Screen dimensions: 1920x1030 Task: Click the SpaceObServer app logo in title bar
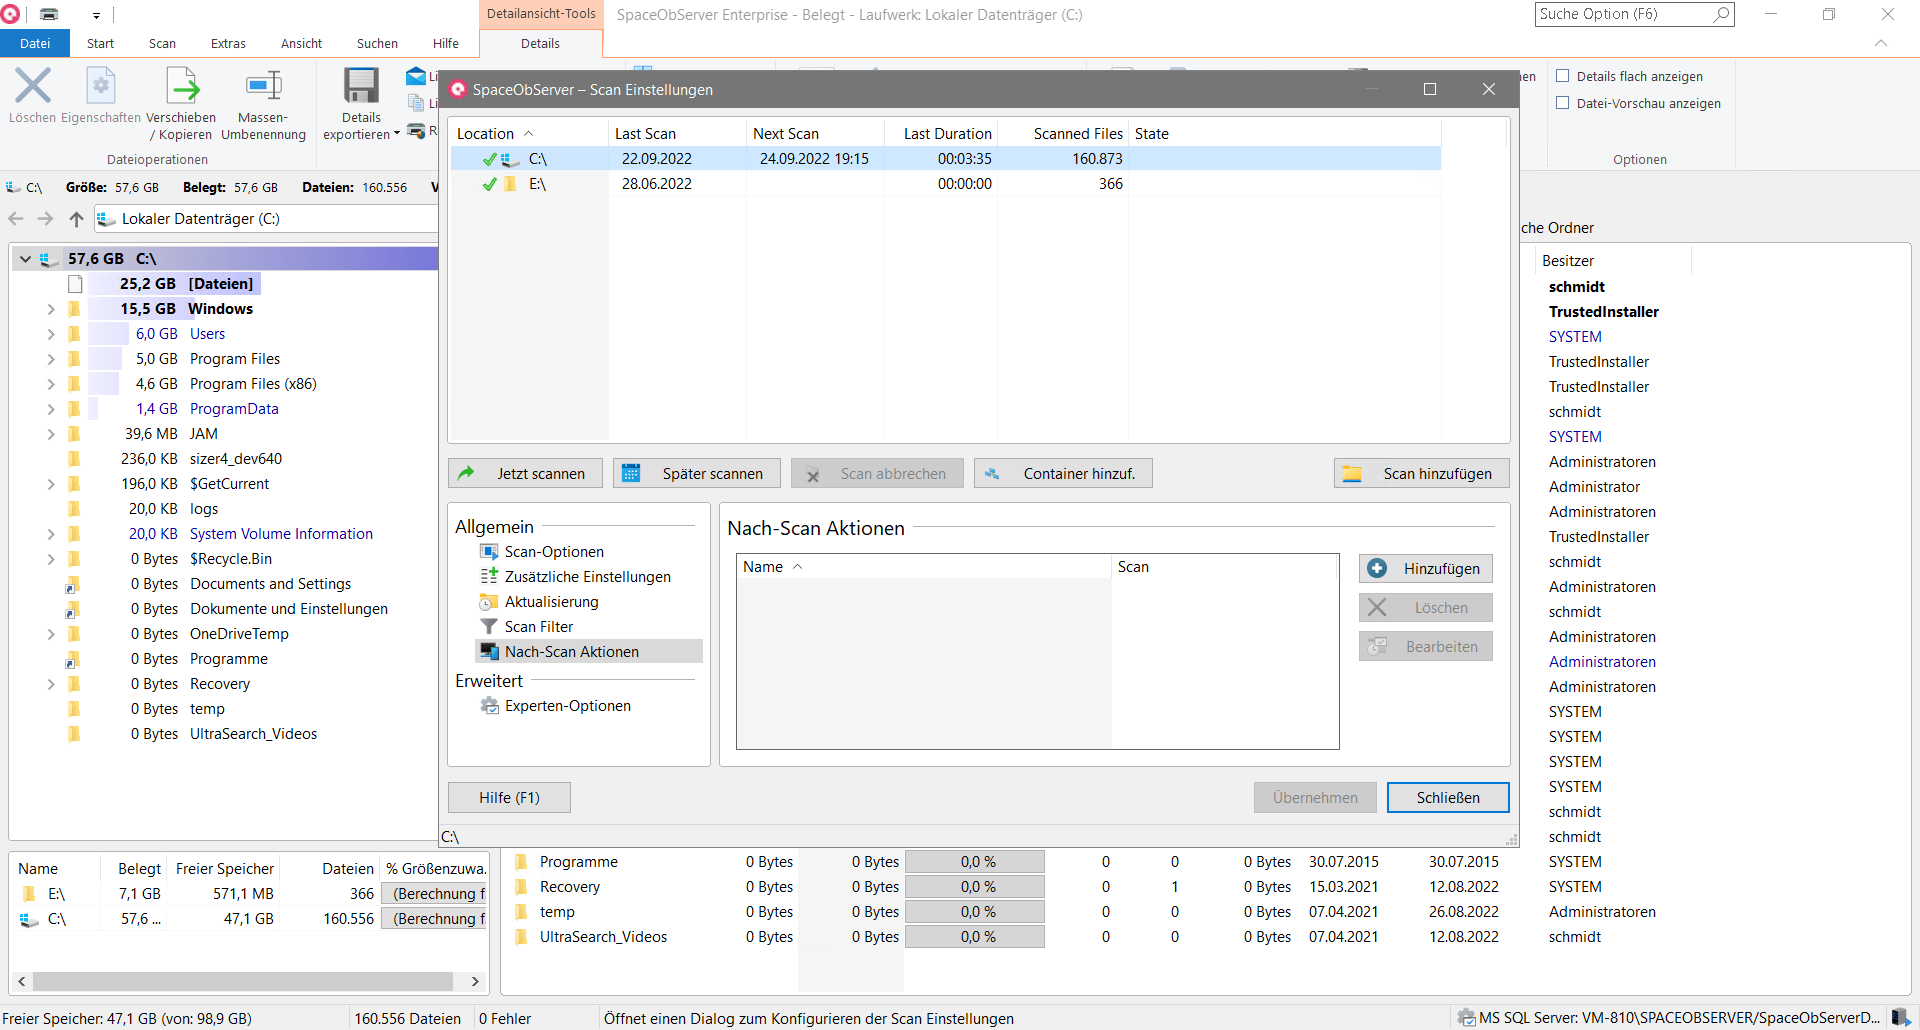click(10, 15)
